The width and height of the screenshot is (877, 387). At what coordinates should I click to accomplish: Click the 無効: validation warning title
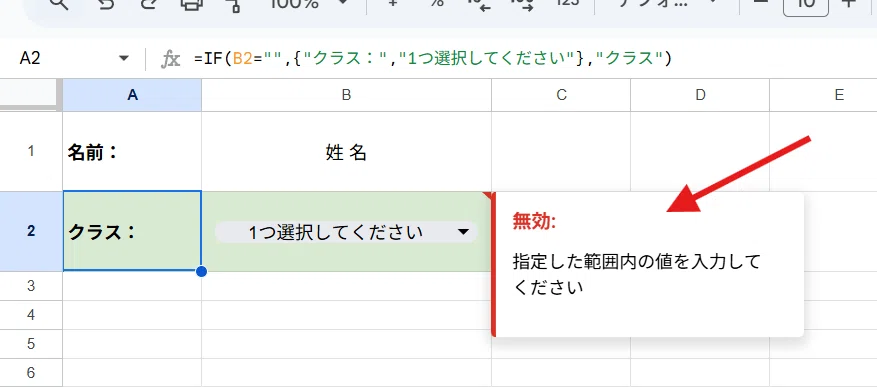tap(534, 222)
